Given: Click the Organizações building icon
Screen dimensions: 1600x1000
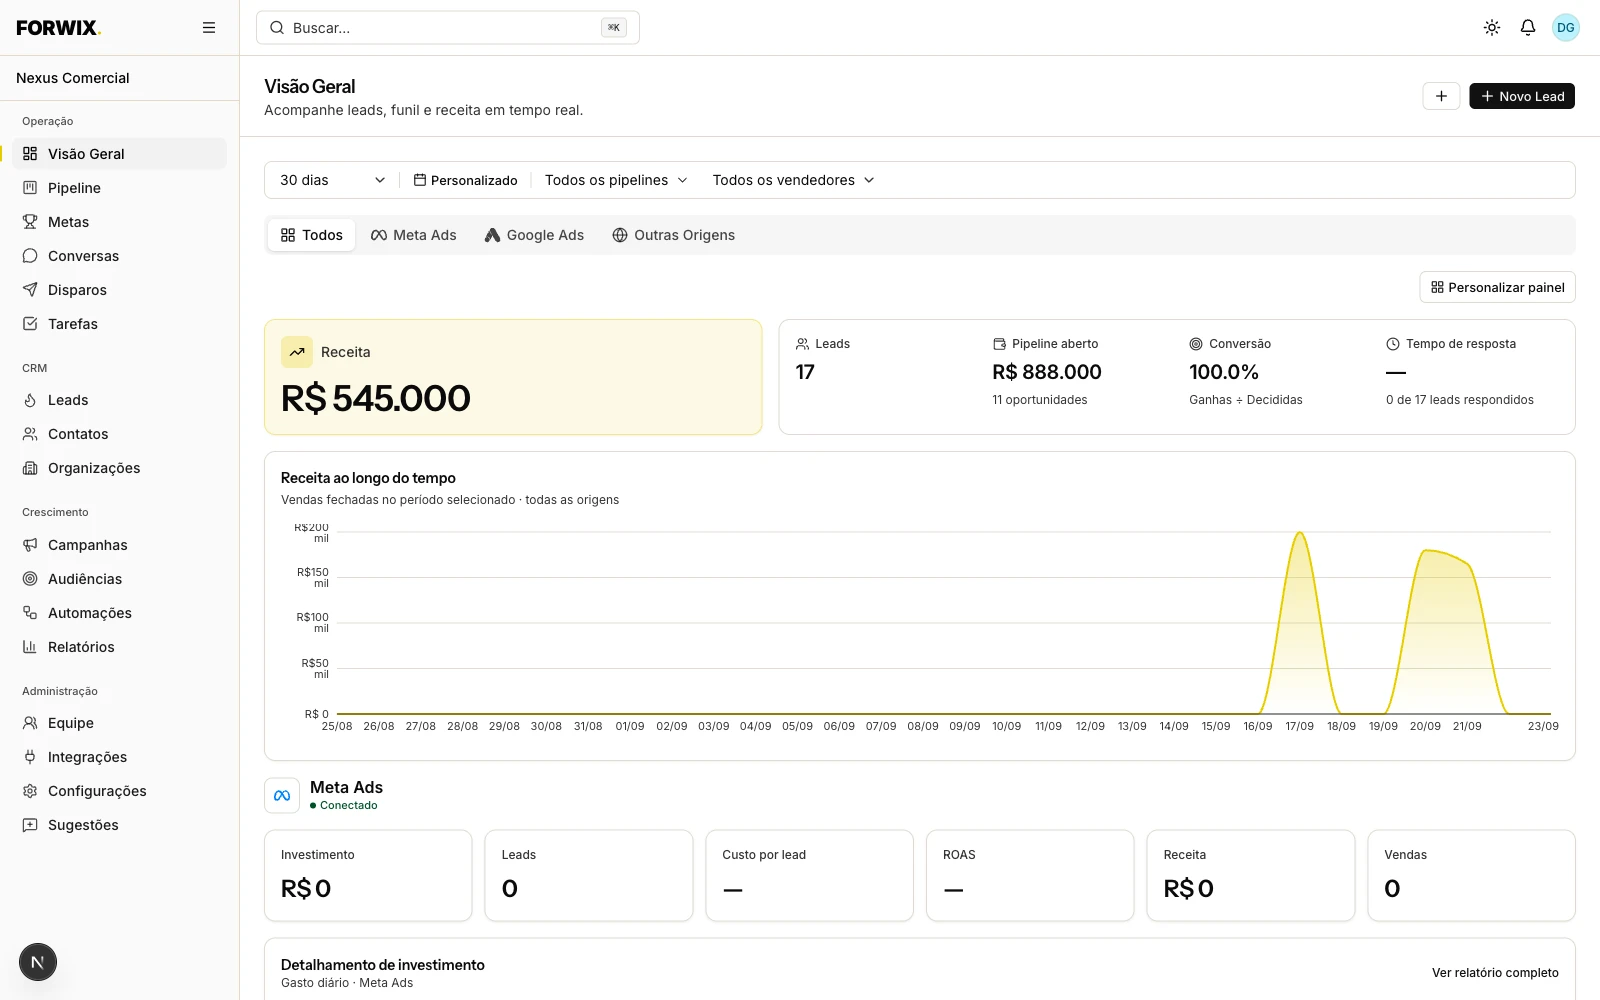Looking at the screenshot, I should (x=30, y=468).
